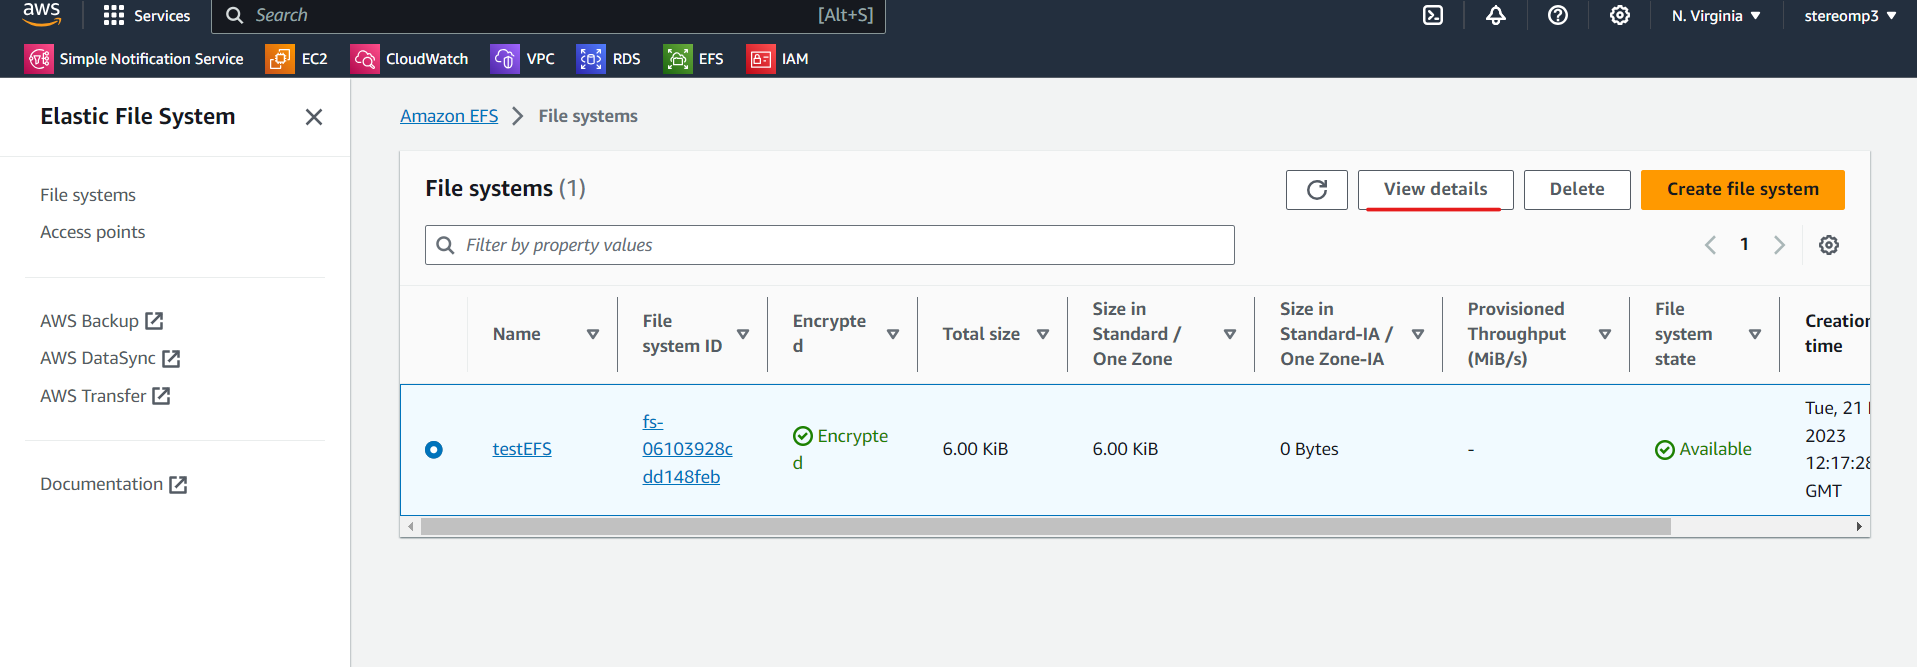Sort by File system ID column

click(743, 334)
